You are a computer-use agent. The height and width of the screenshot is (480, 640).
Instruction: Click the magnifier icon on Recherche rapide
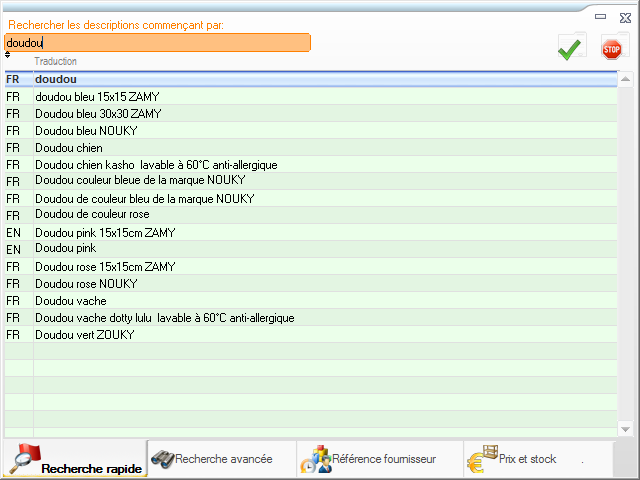click(x=23, y=458)
